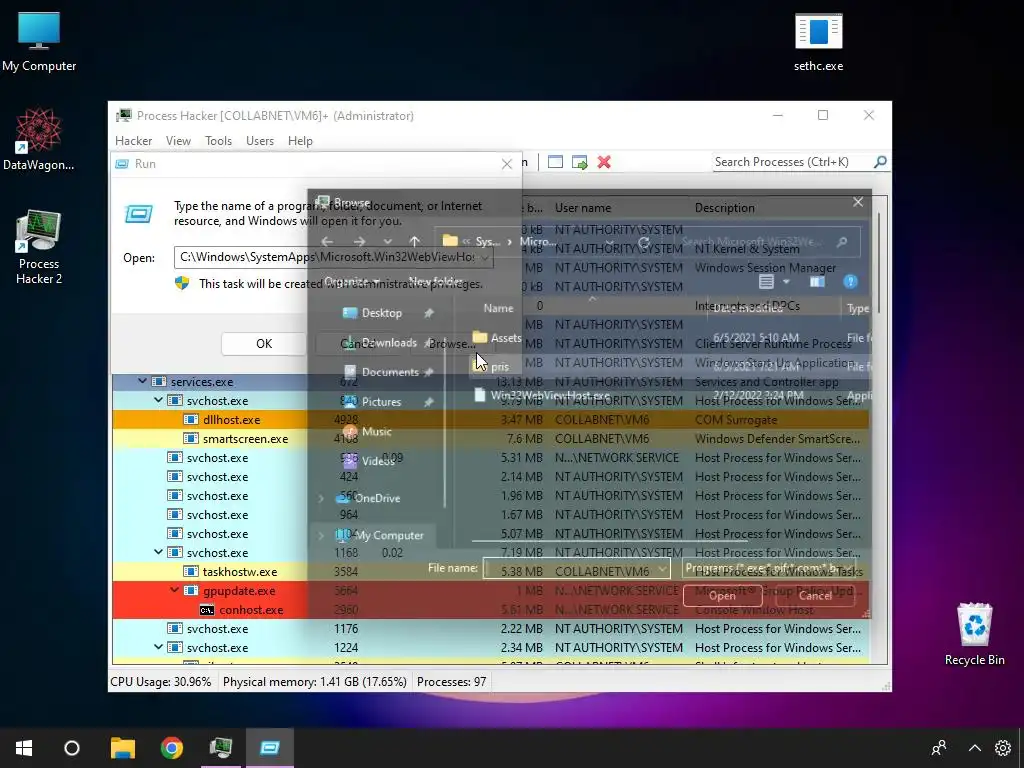Click New folder in Browse dialog

[436, 281]
